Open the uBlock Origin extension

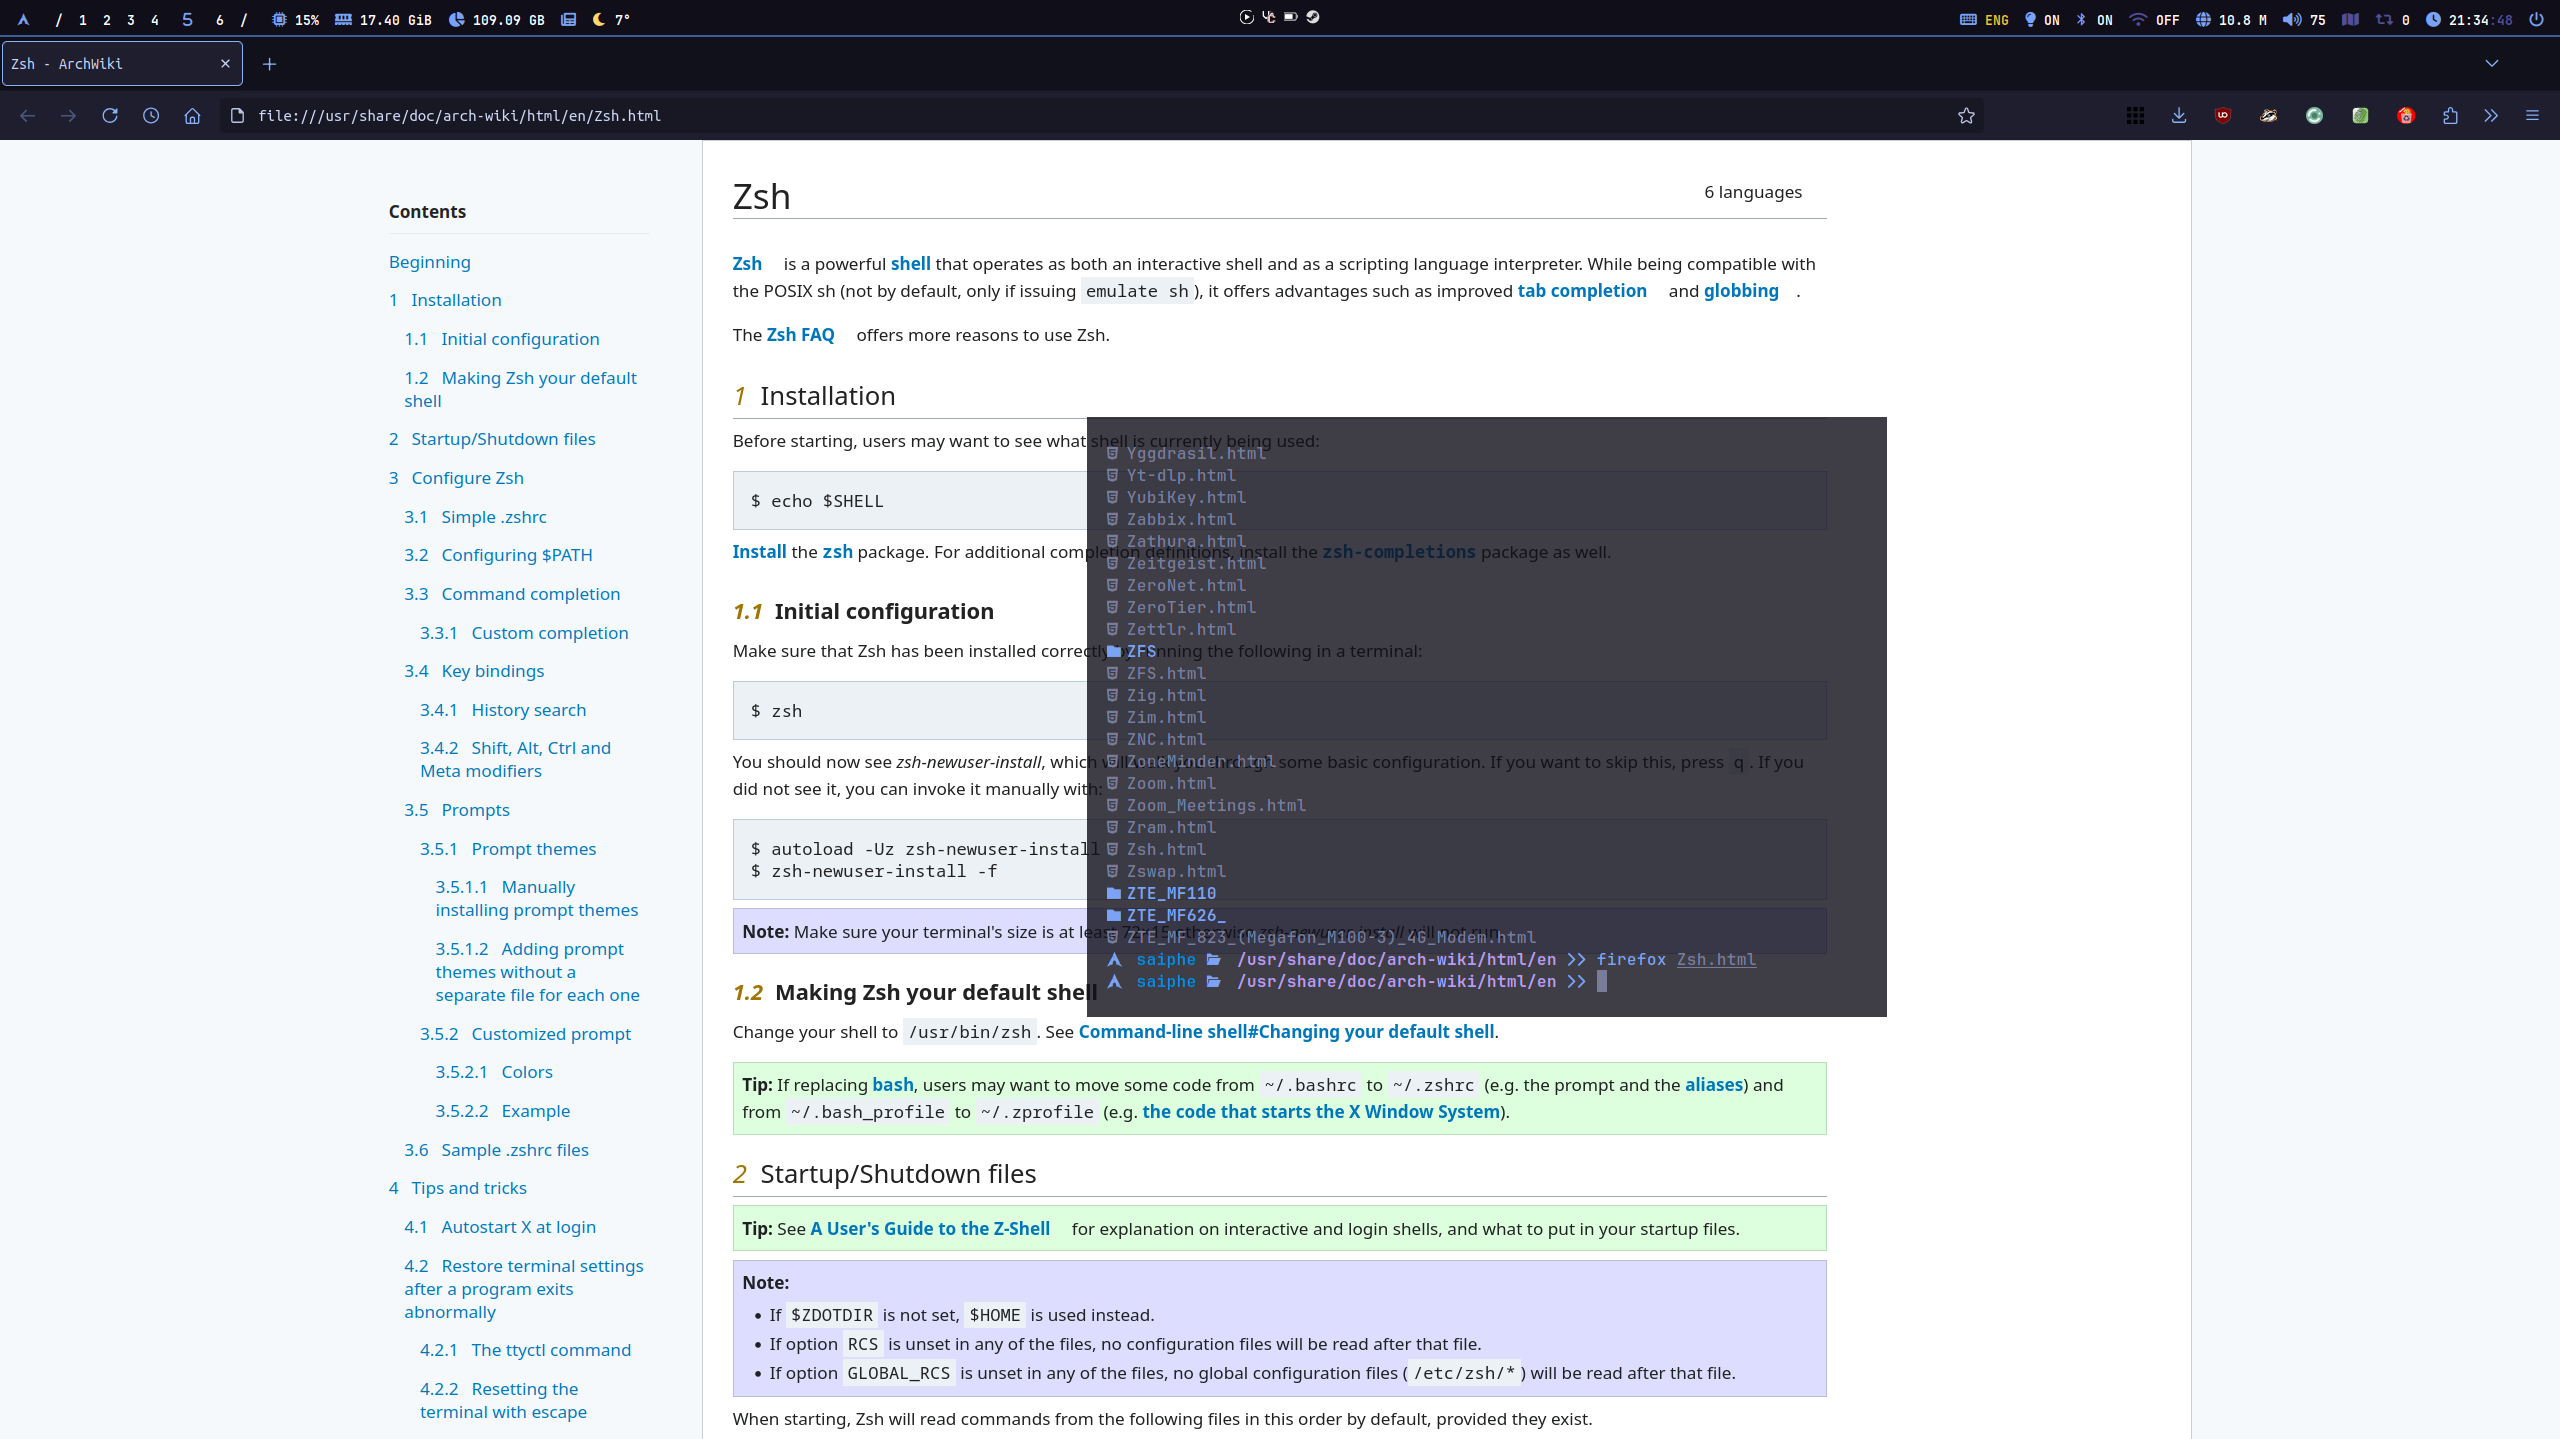point(2222,116)
